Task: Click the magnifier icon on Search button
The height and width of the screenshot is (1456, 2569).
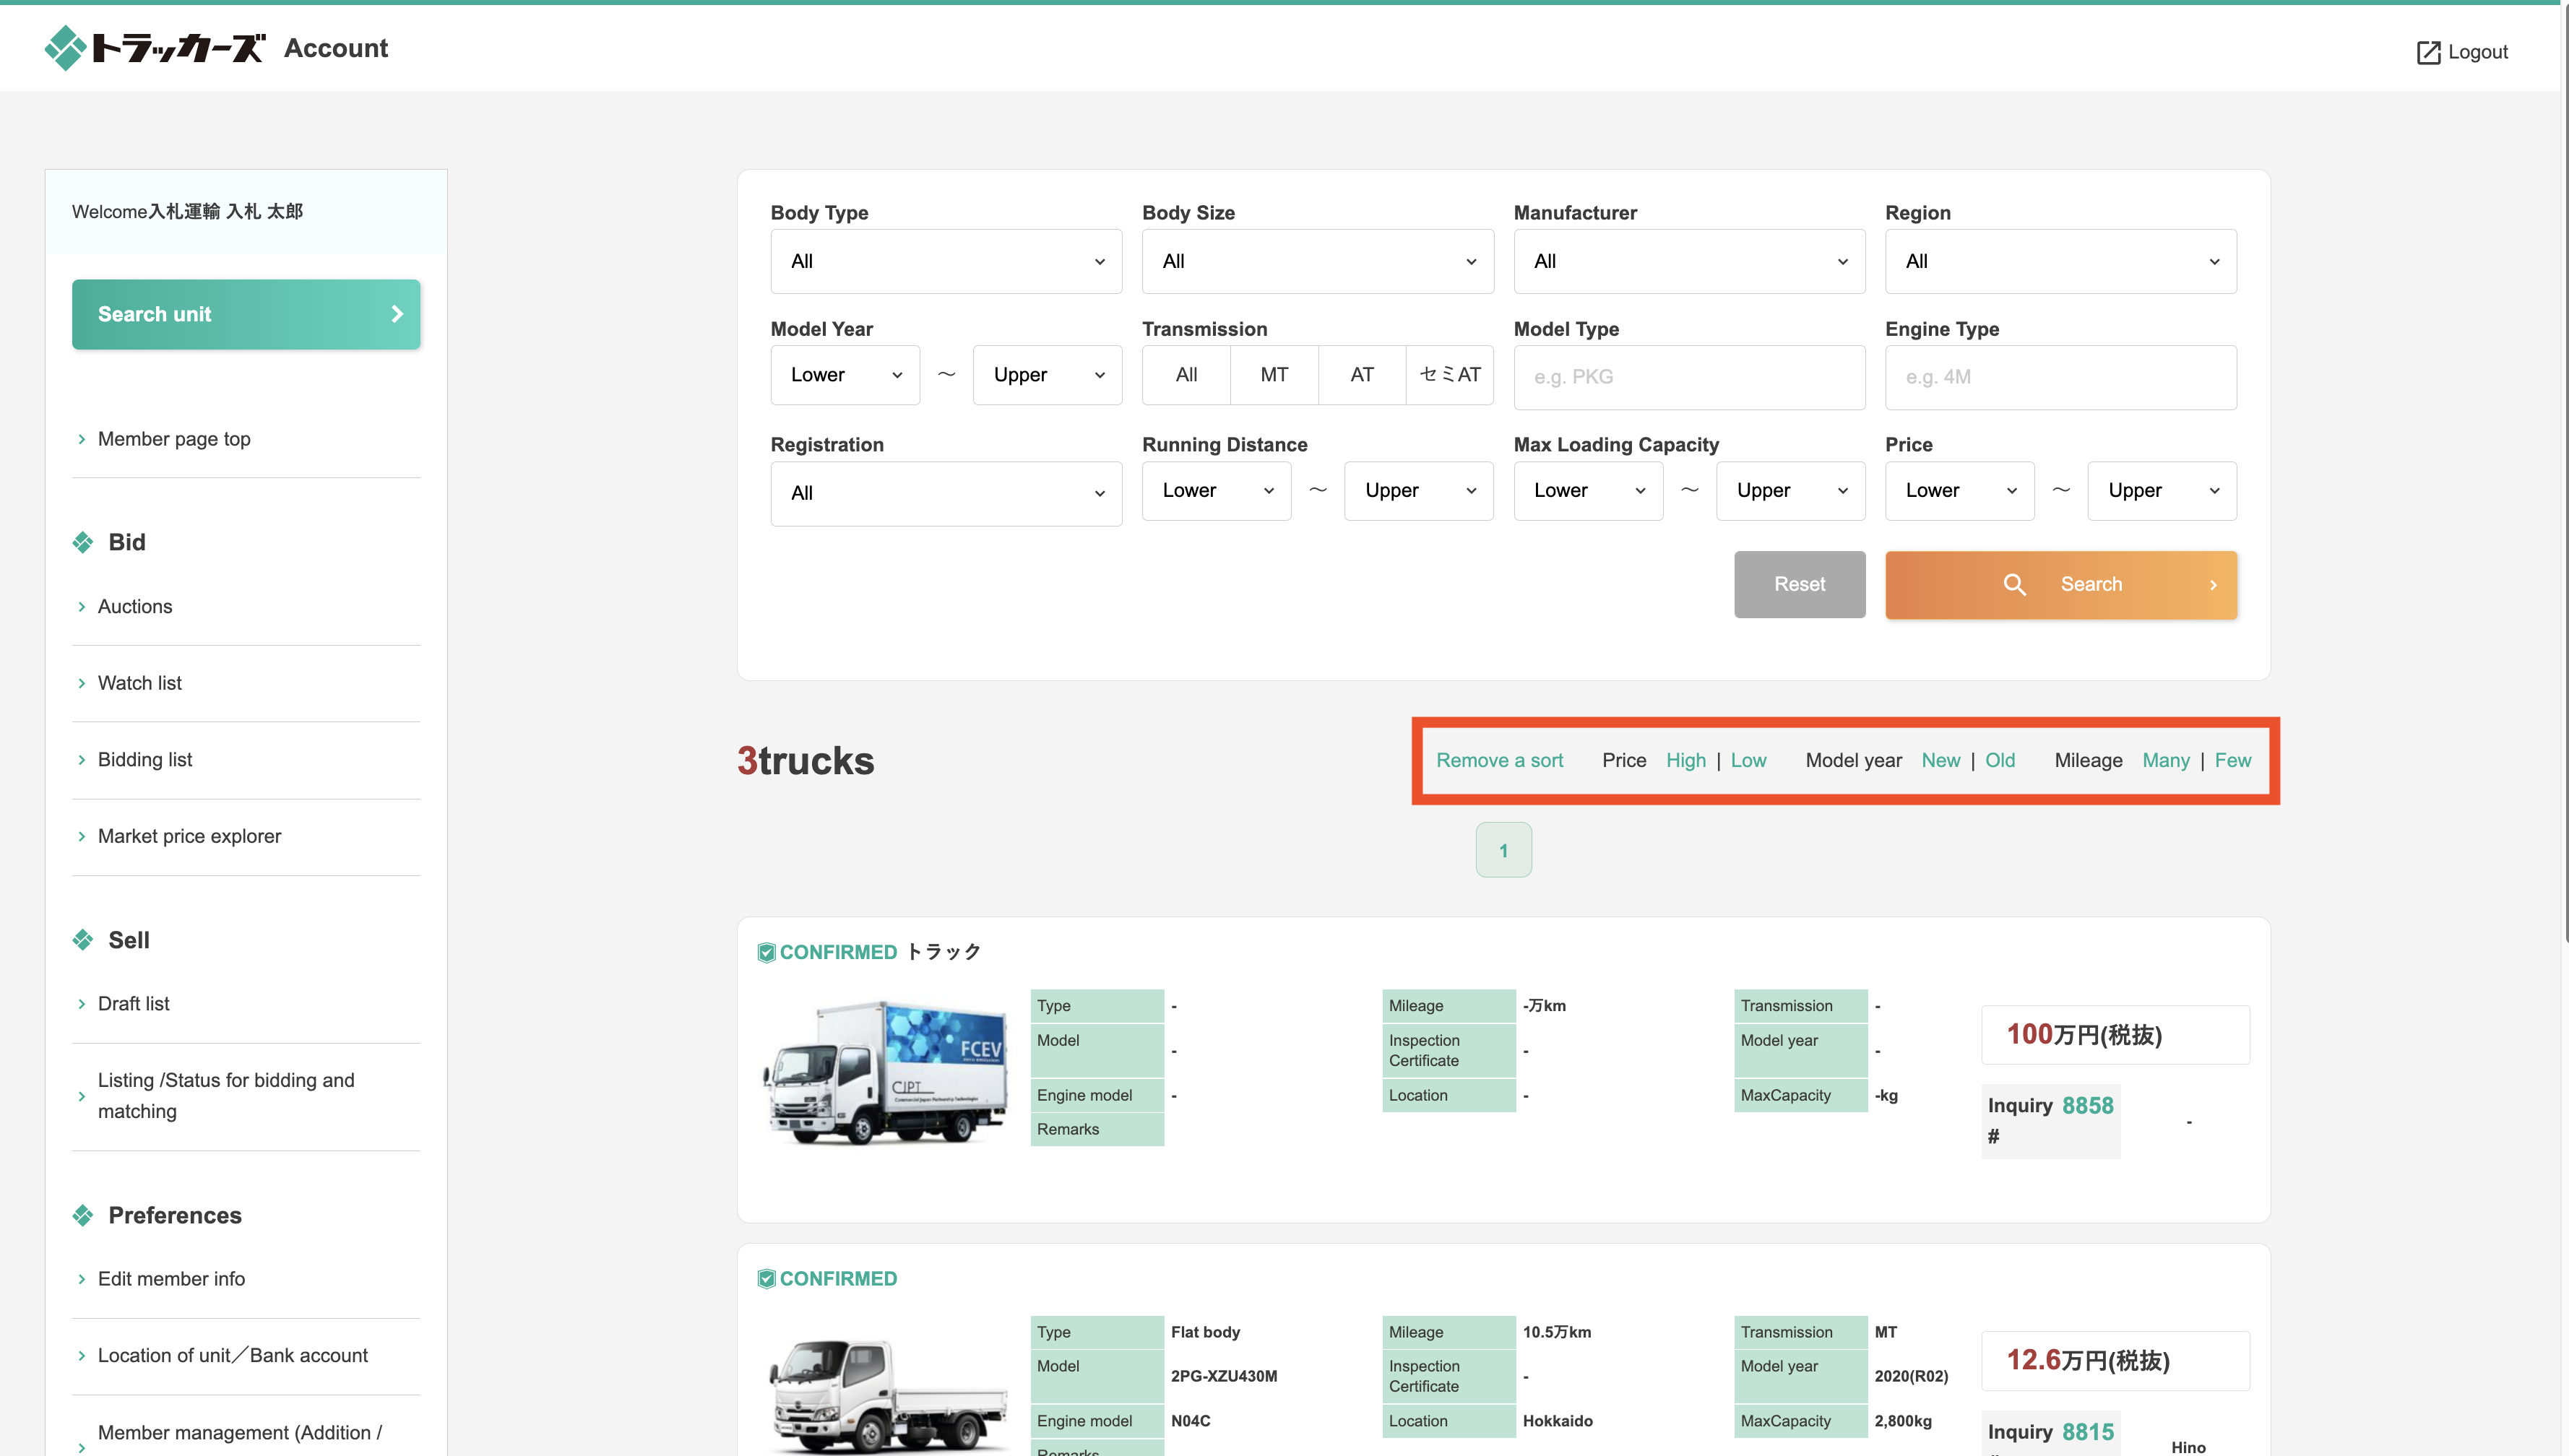Action: tap(2014, 584)
